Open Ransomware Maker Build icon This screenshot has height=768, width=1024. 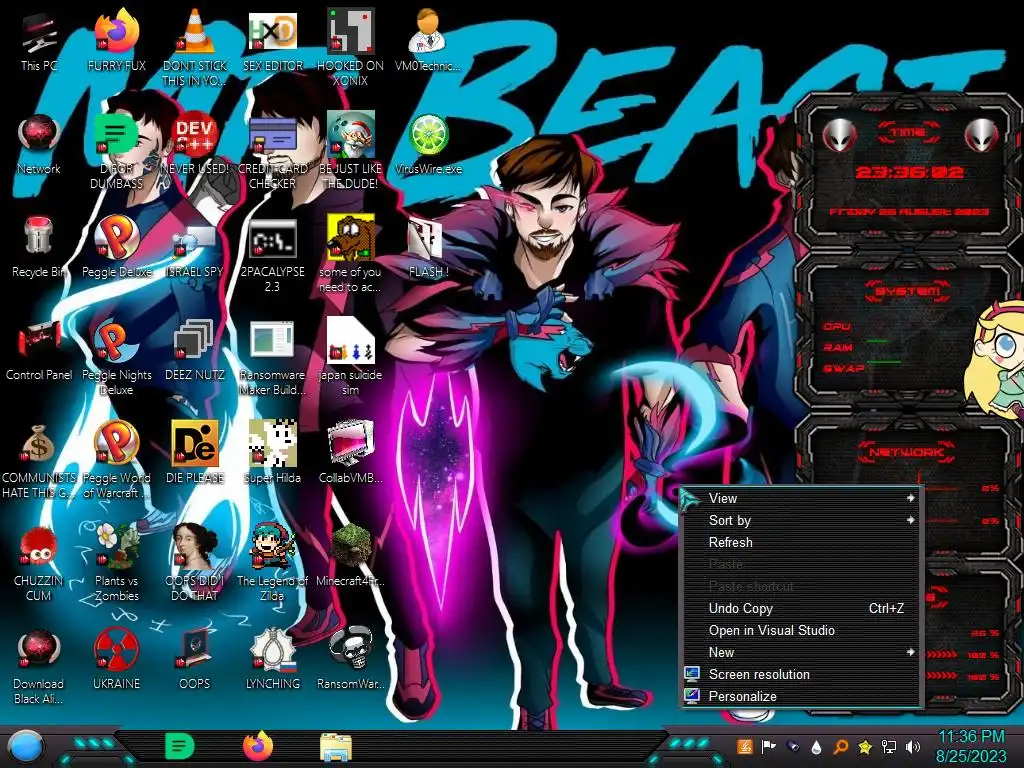point(272,357)
